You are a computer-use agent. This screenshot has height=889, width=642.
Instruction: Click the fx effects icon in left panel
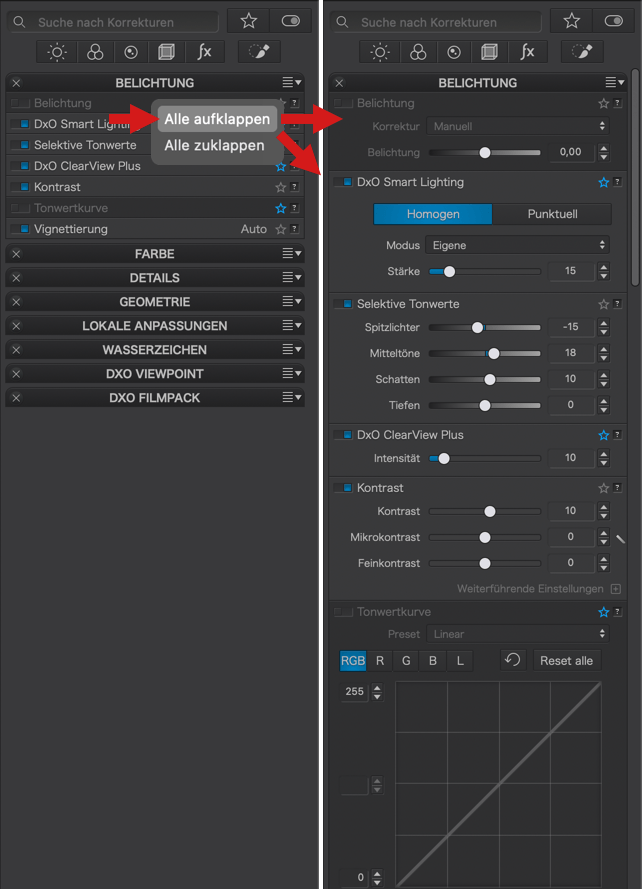204,52
